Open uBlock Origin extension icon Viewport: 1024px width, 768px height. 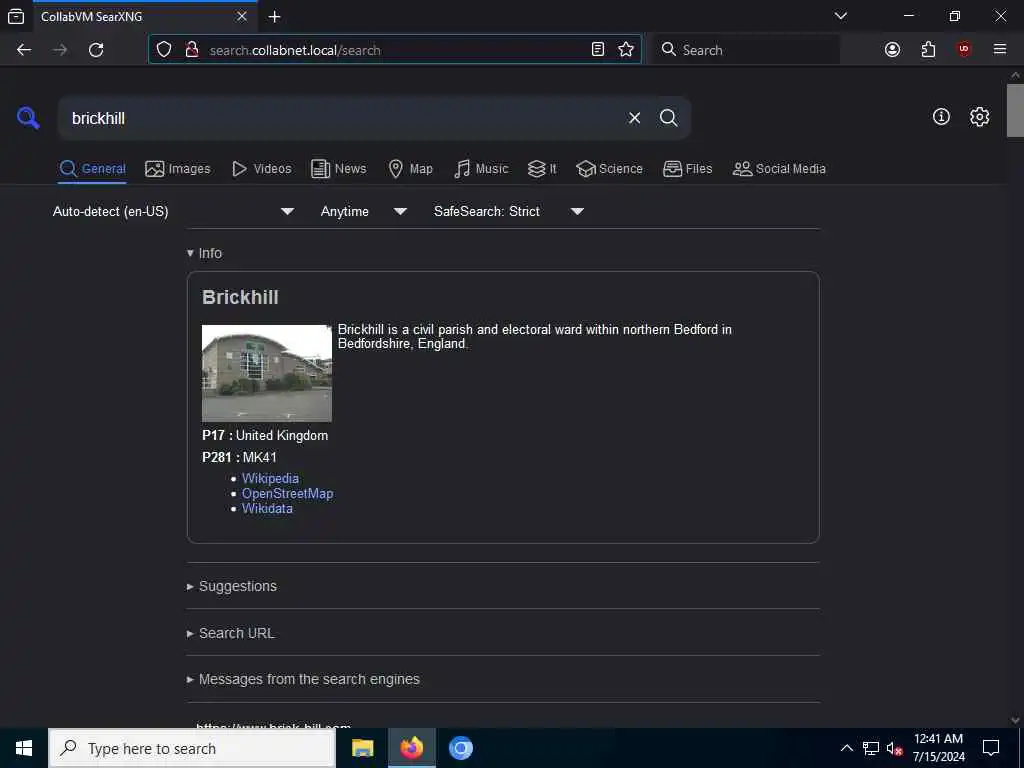pyautogui.click(x=964, y=50)
